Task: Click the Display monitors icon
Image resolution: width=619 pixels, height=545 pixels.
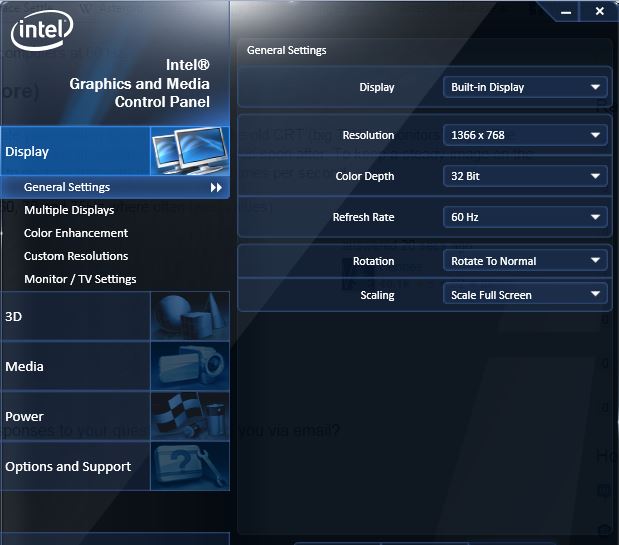Action: pyautogui.click(x=190, y=151)
